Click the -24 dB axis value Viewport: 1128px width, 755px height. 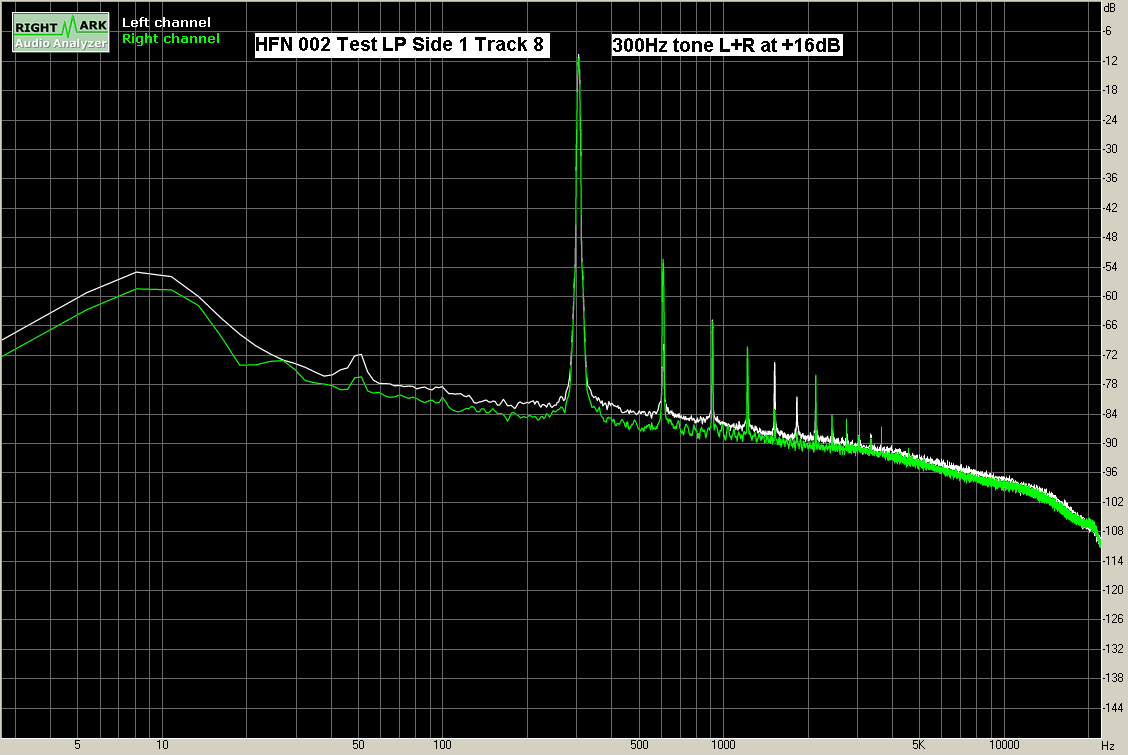pos(1111,119)
